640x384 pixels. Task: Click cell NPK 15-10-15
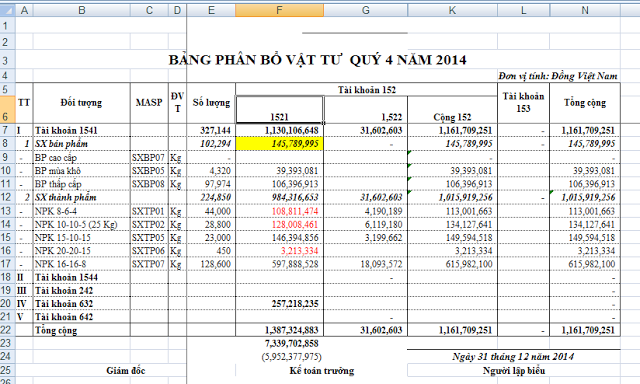click(x=82, y=237)
